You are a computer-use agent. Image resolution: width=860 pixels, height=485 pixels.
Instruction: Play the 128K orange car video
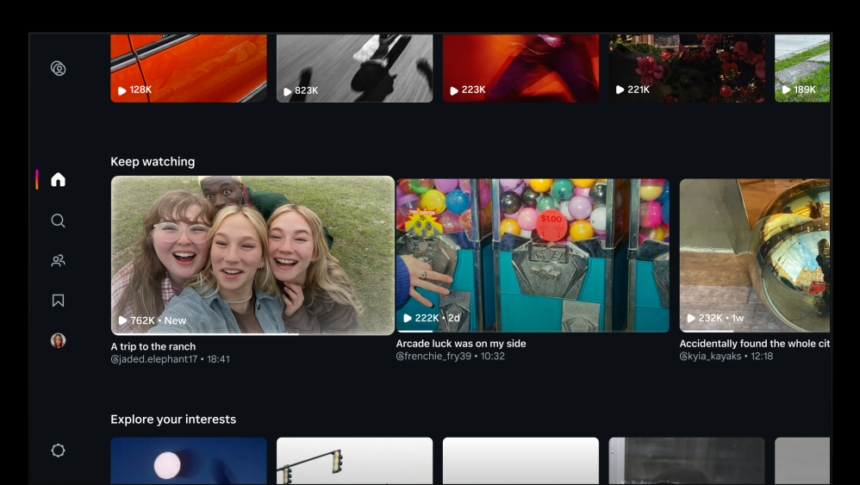pos(189,68)
